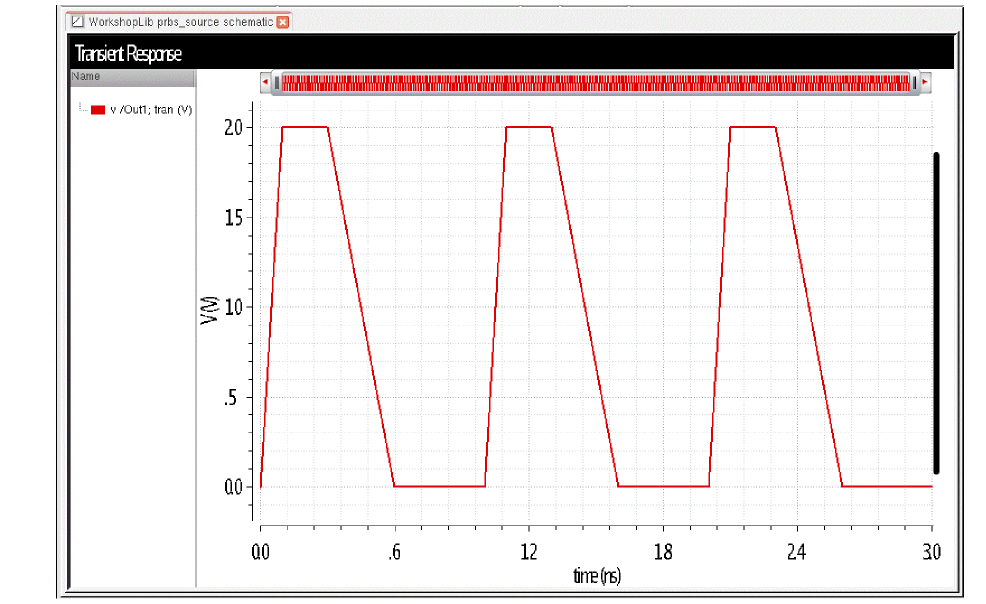This screenshot has width=986, height=604.
Task: Click the .5 y-axis tick label
Action: (x=231, y=398)
